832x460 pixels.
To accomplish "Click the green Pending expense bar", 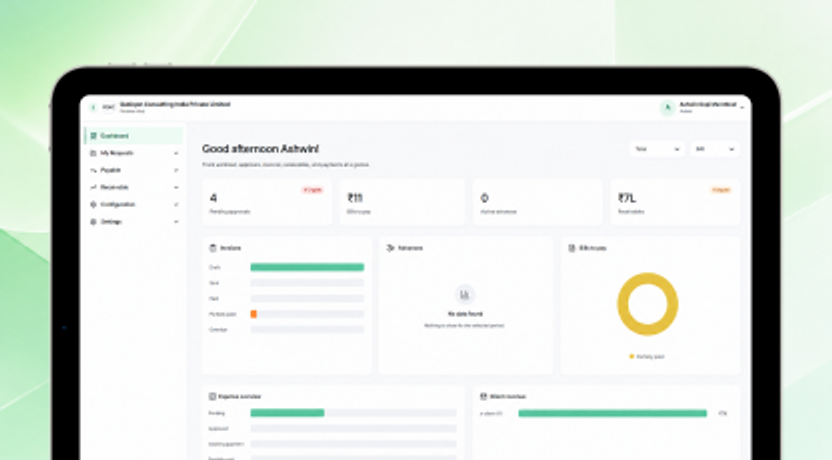I will point(287,413).
